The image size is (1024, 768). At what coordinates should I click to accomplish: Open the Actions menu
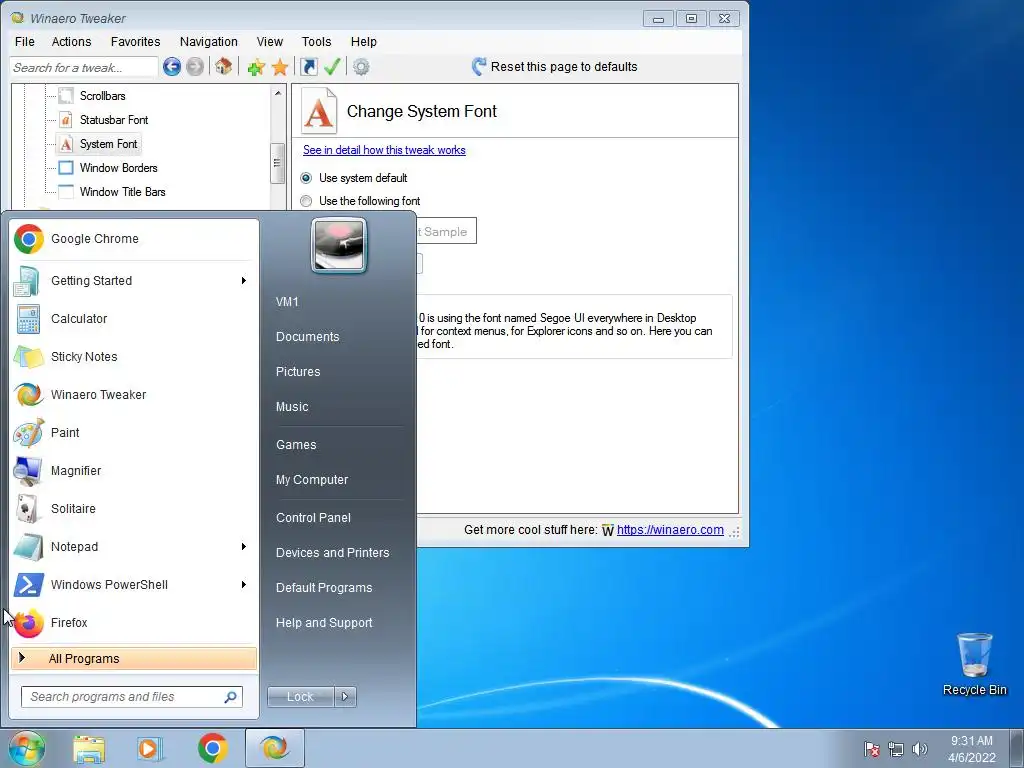(72, 42)
